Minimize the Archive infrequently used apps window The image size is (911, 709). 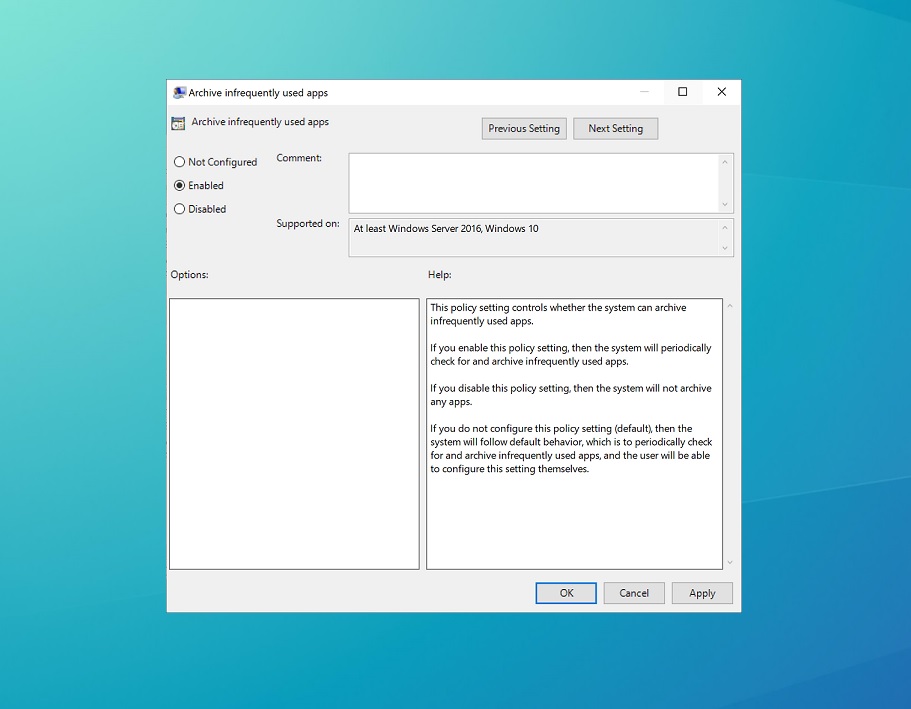(x=644, y=92)
